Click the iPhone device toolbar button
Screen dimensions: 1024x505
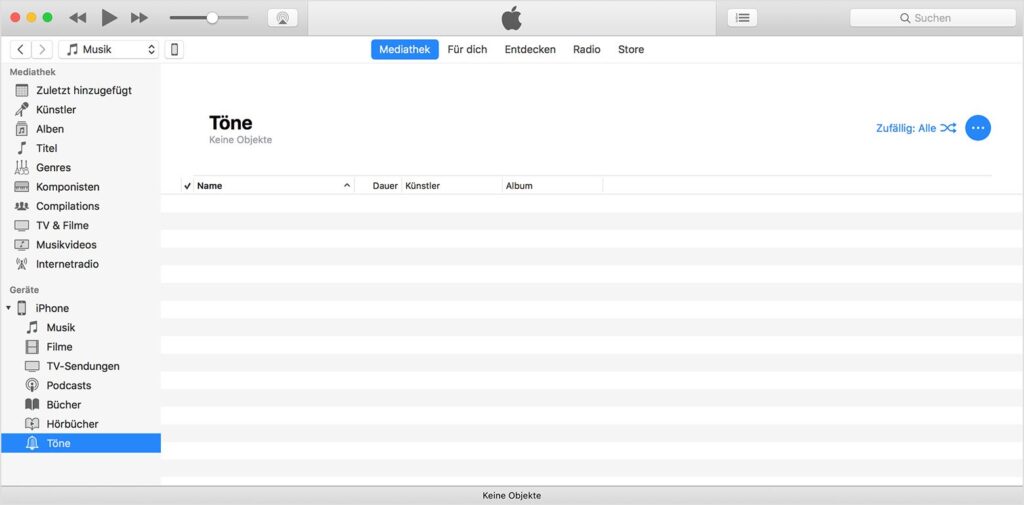[x=174, y=49]
